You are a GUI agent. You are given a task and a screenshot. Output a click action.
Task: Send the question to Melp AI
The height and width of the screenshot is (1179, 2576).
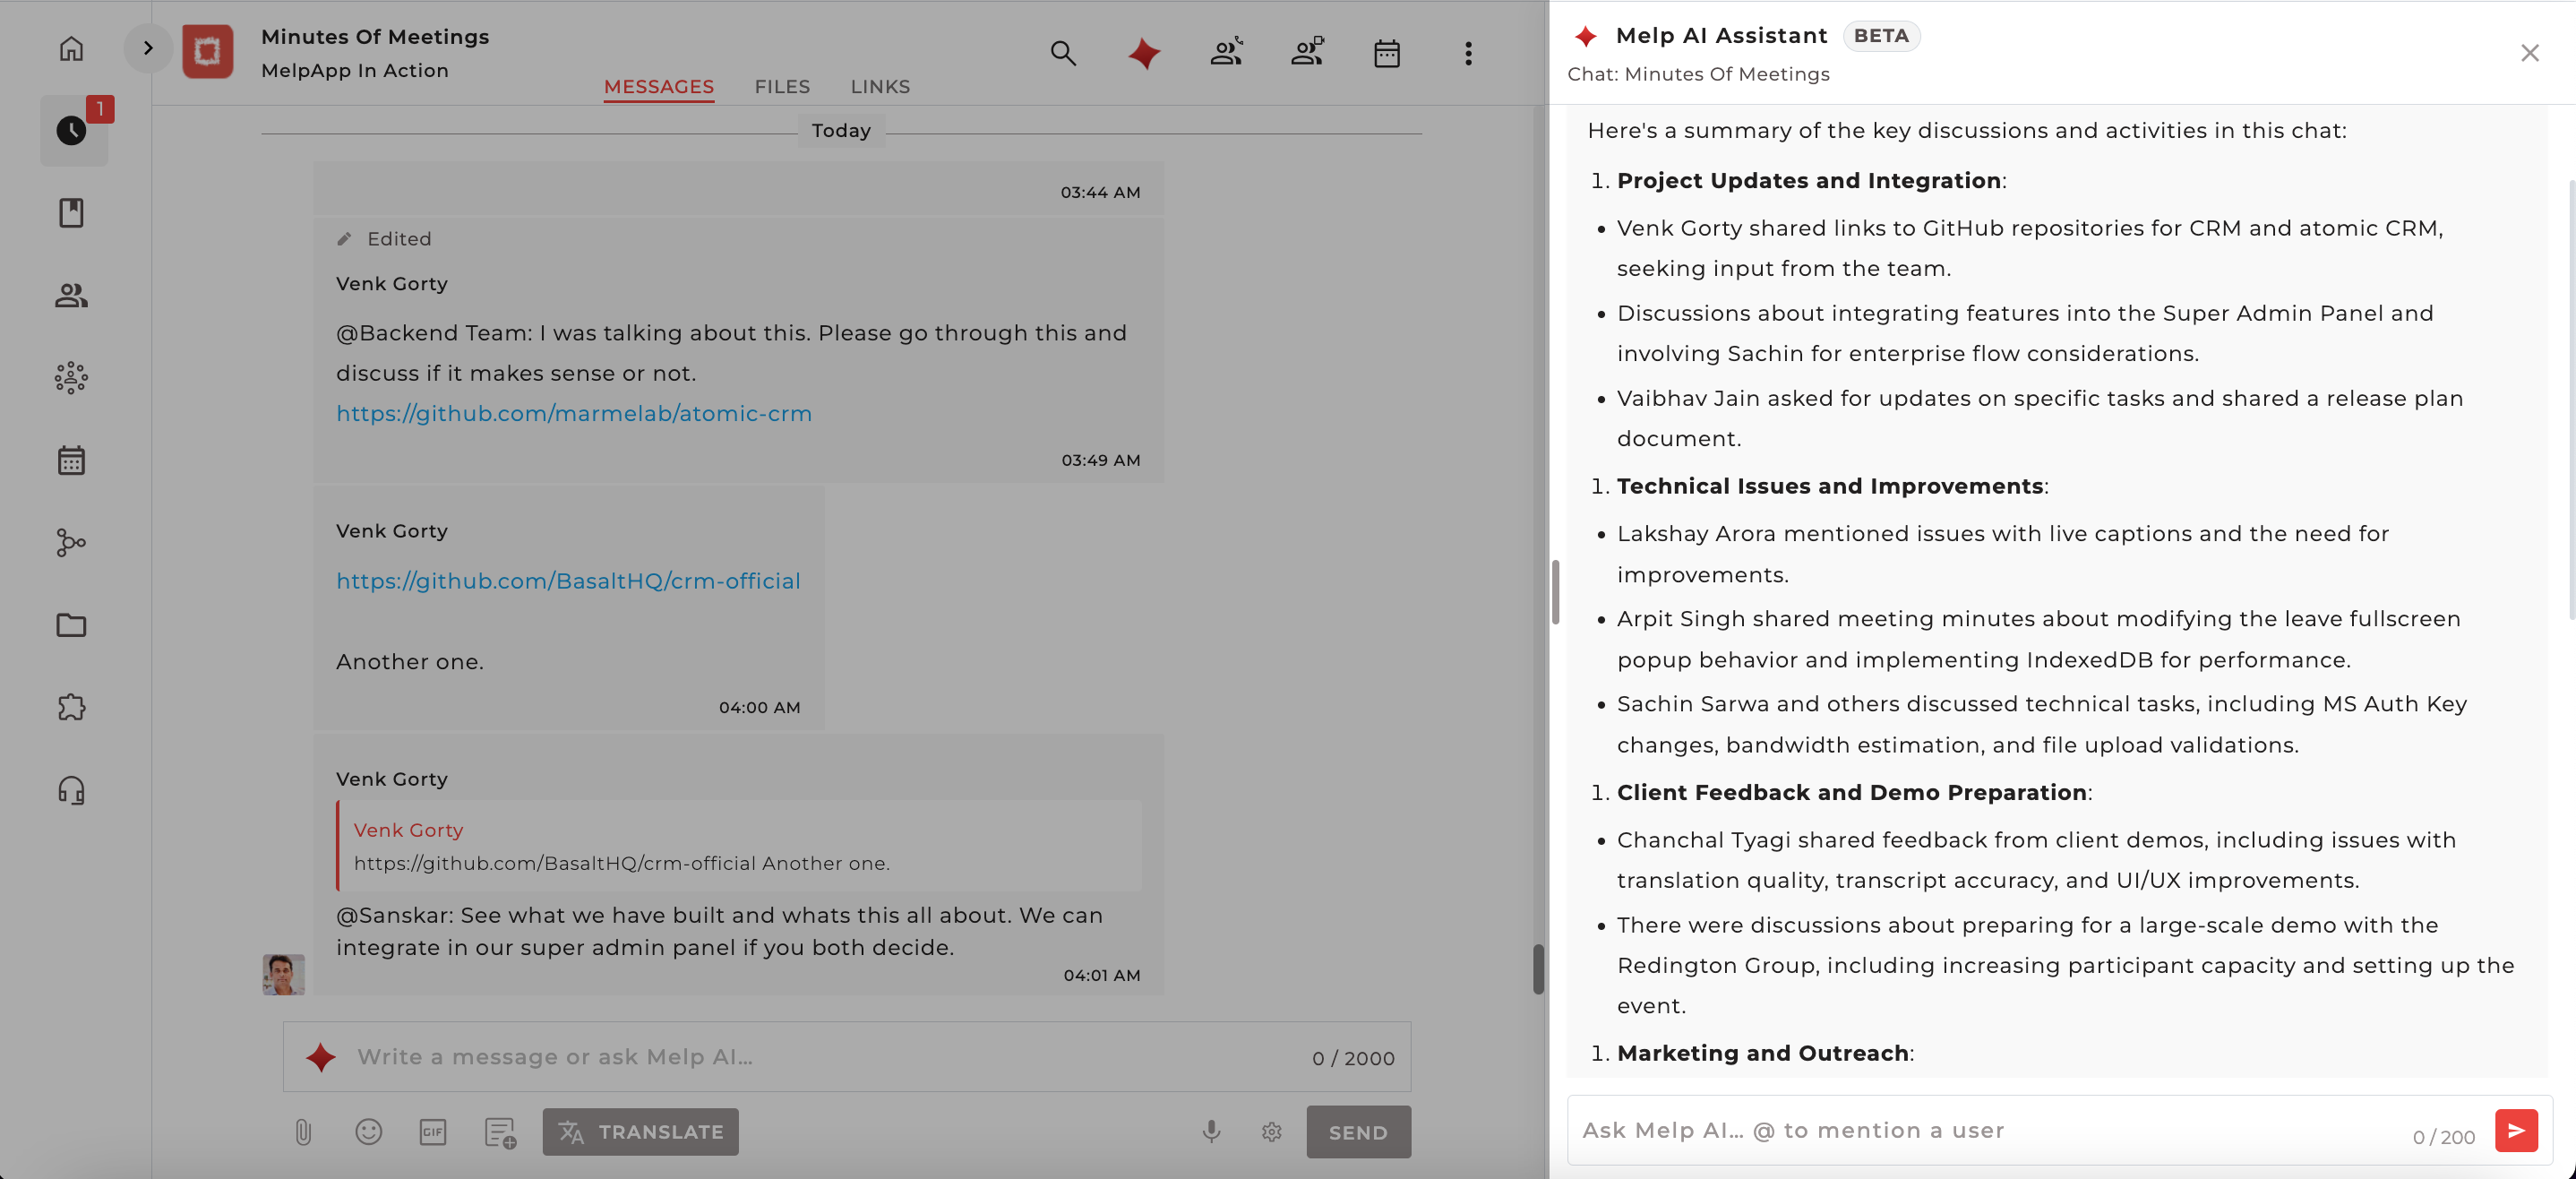2516,1131
